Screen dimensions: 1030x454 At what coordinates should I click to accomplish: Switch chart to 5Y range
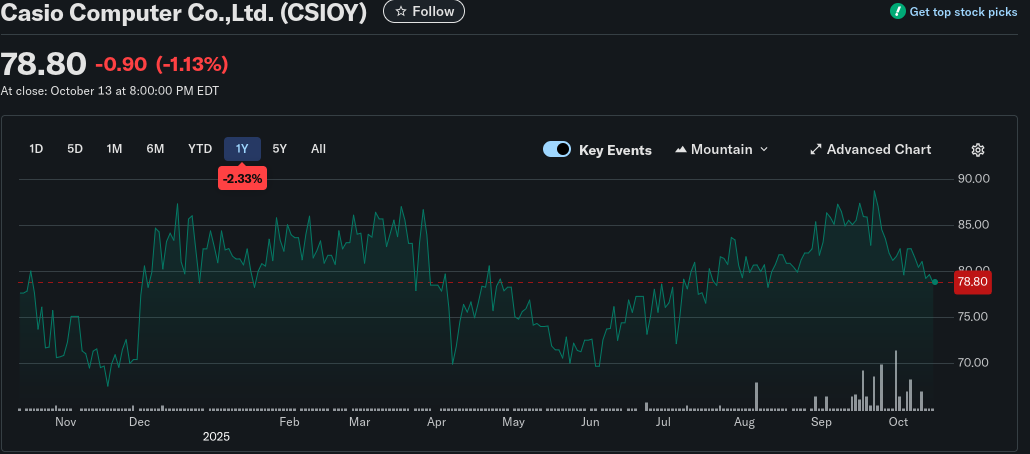(x=280, y=149)
